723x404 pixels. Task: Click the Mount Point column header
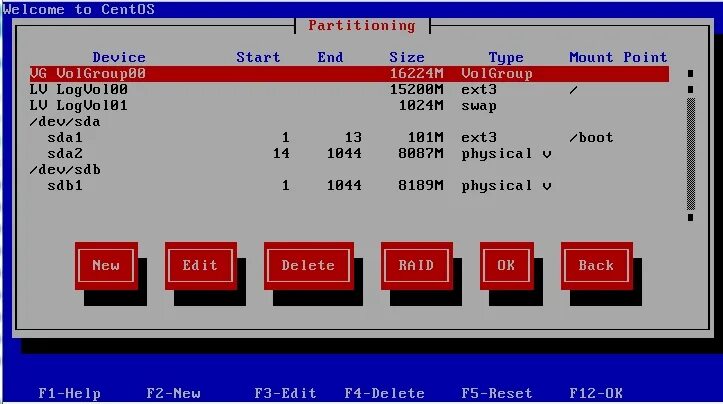coord(618,57)
